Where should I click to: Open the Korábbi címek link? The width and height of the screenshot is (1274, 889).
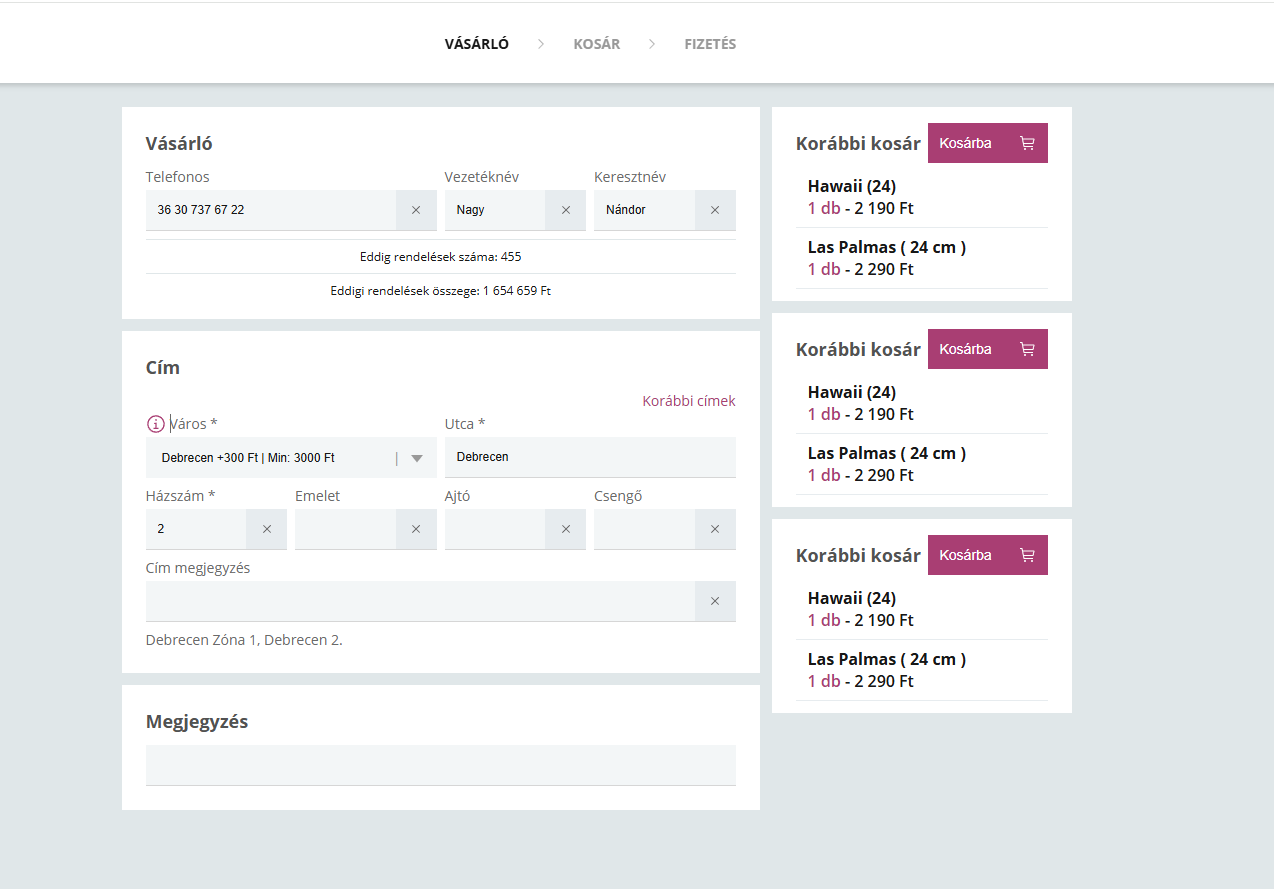coord(688,401)
